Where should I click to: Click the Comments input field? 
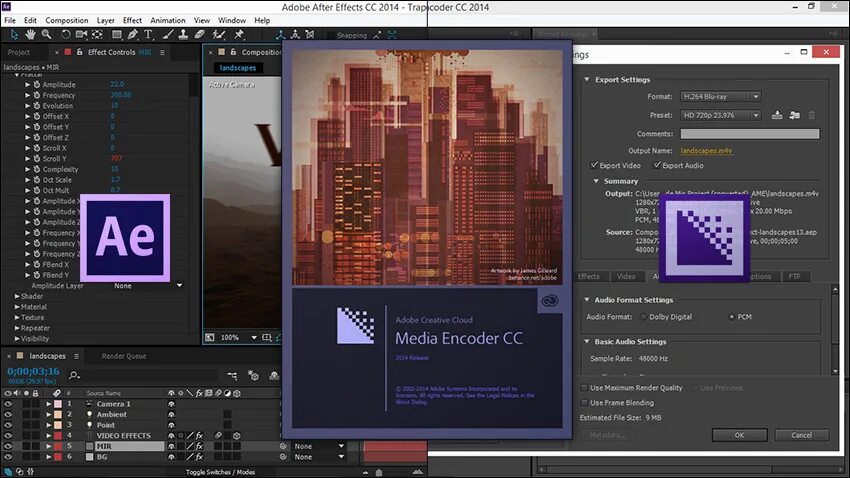(750, 133)
